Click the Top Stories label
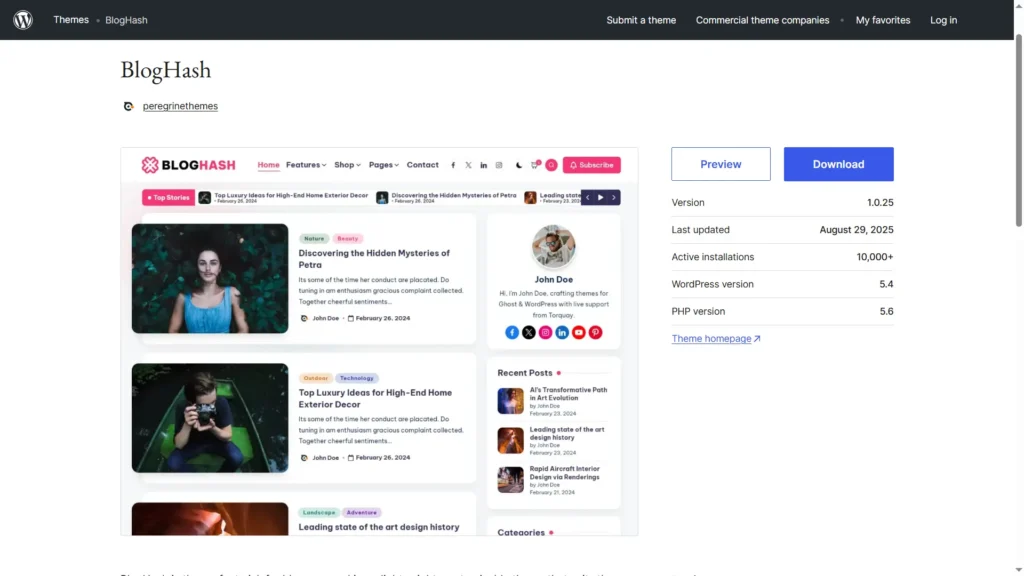1024x576 pixels. [168, 197]
